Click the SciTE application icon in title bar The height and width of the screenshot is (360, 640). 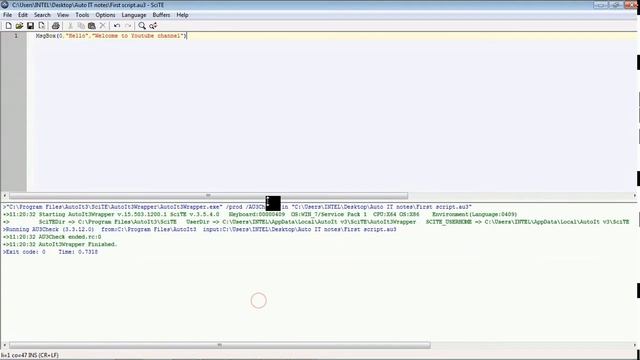point(5,5)
